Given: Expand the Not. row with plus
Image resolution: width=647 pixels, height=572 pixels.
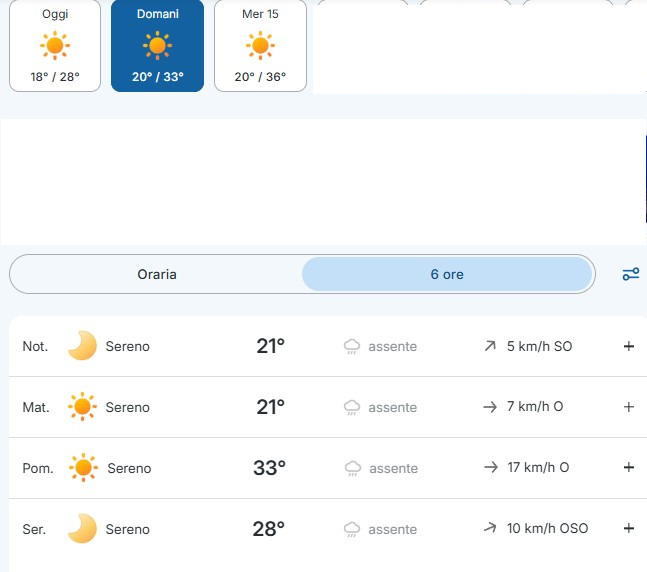Looking at the screenshot, I should pyautogui.click(x=628, y=346).
